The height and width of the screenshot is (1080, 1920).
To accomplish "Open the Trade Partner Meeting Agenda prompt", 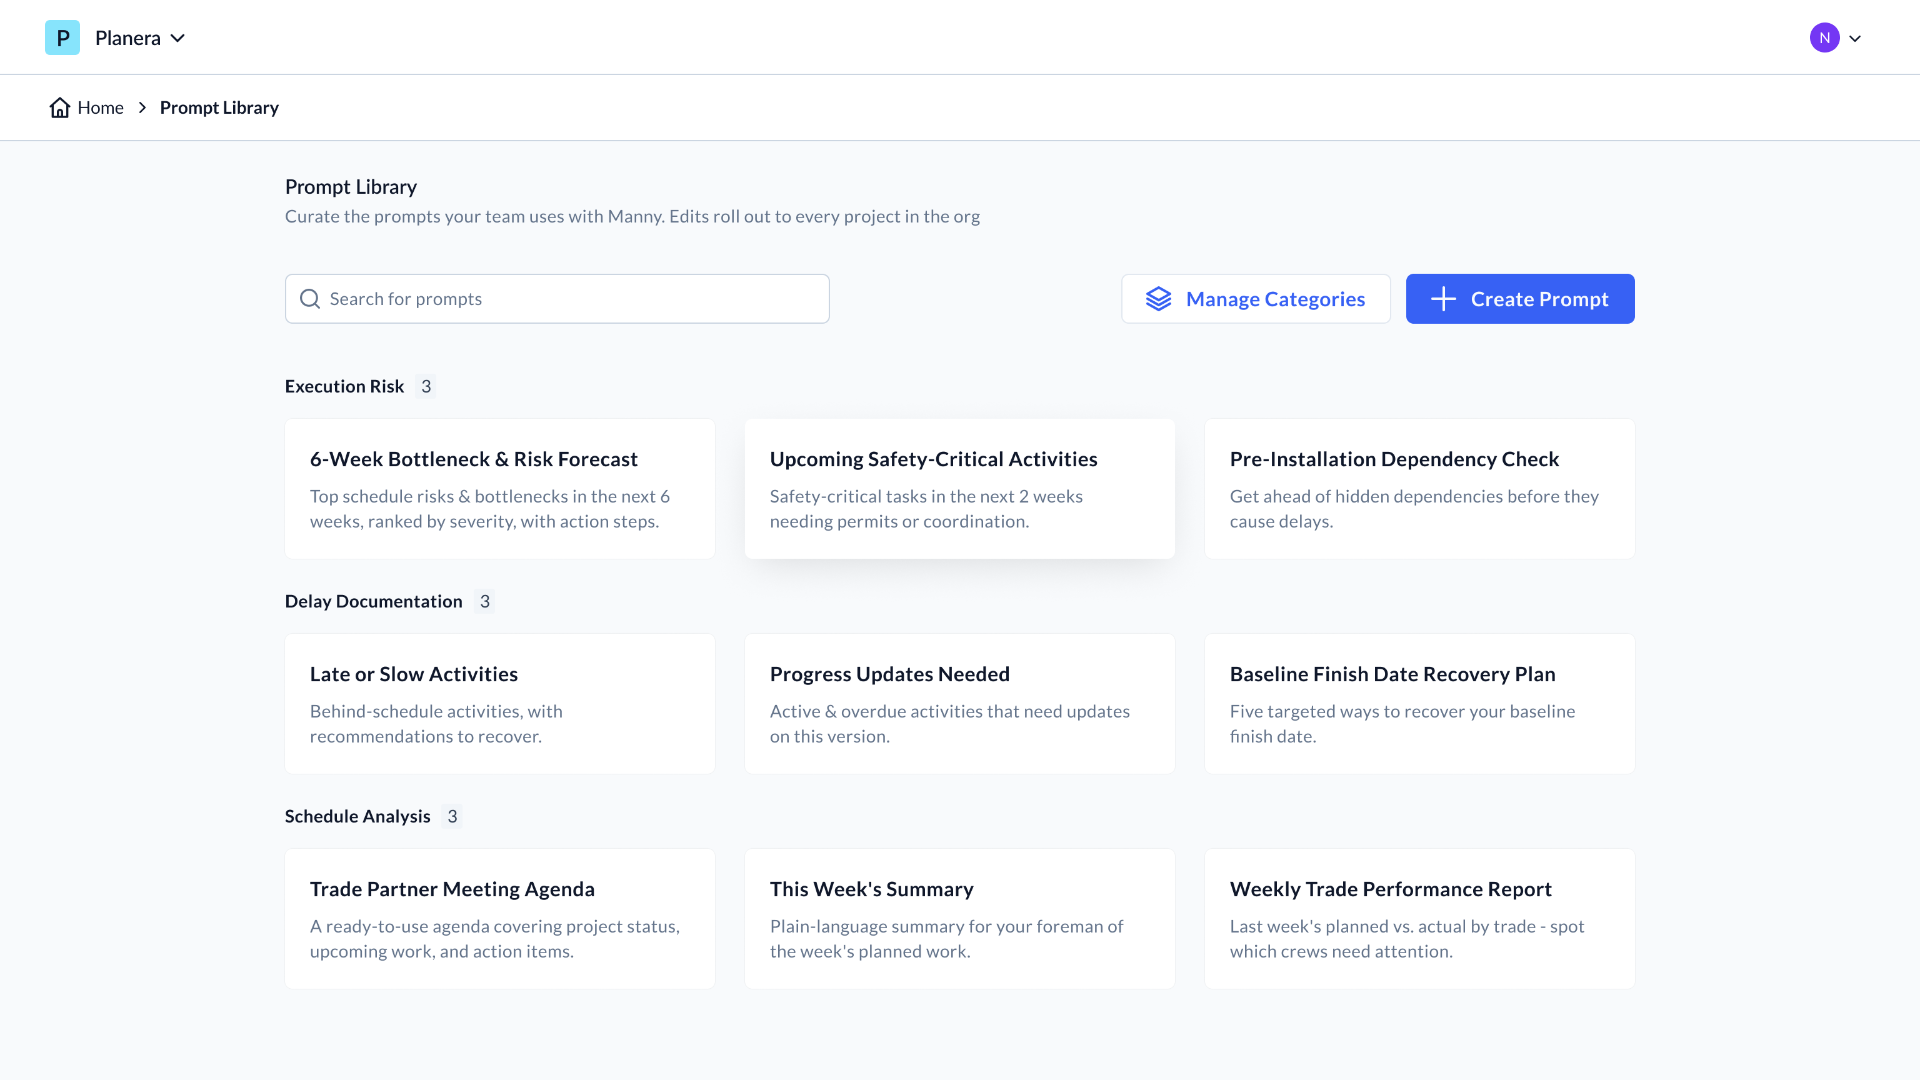I will tap(500, 919).
